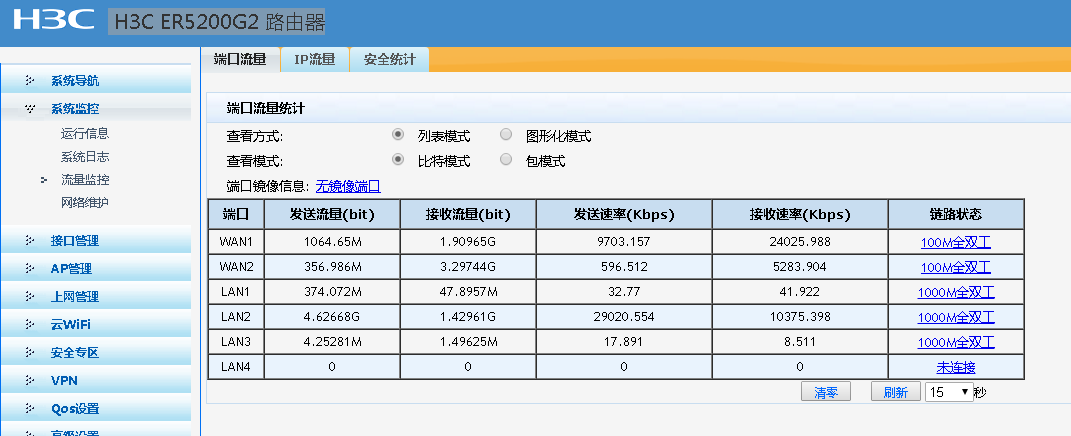Image resolution: width=1071 pixels, height=436 pixels.
Task: Open the 系统导航 section
Action: point(75,81)
